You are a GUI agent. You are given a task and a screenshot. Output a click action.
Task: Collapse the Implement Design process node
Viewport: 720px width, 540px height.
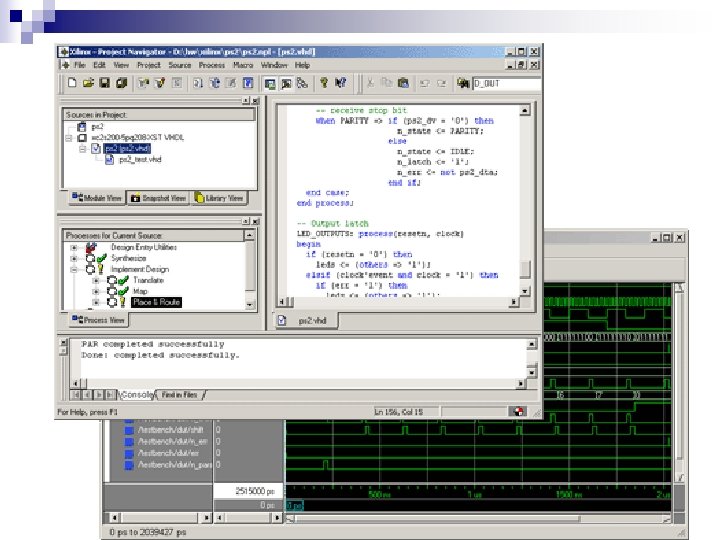[x=74, y=269]
